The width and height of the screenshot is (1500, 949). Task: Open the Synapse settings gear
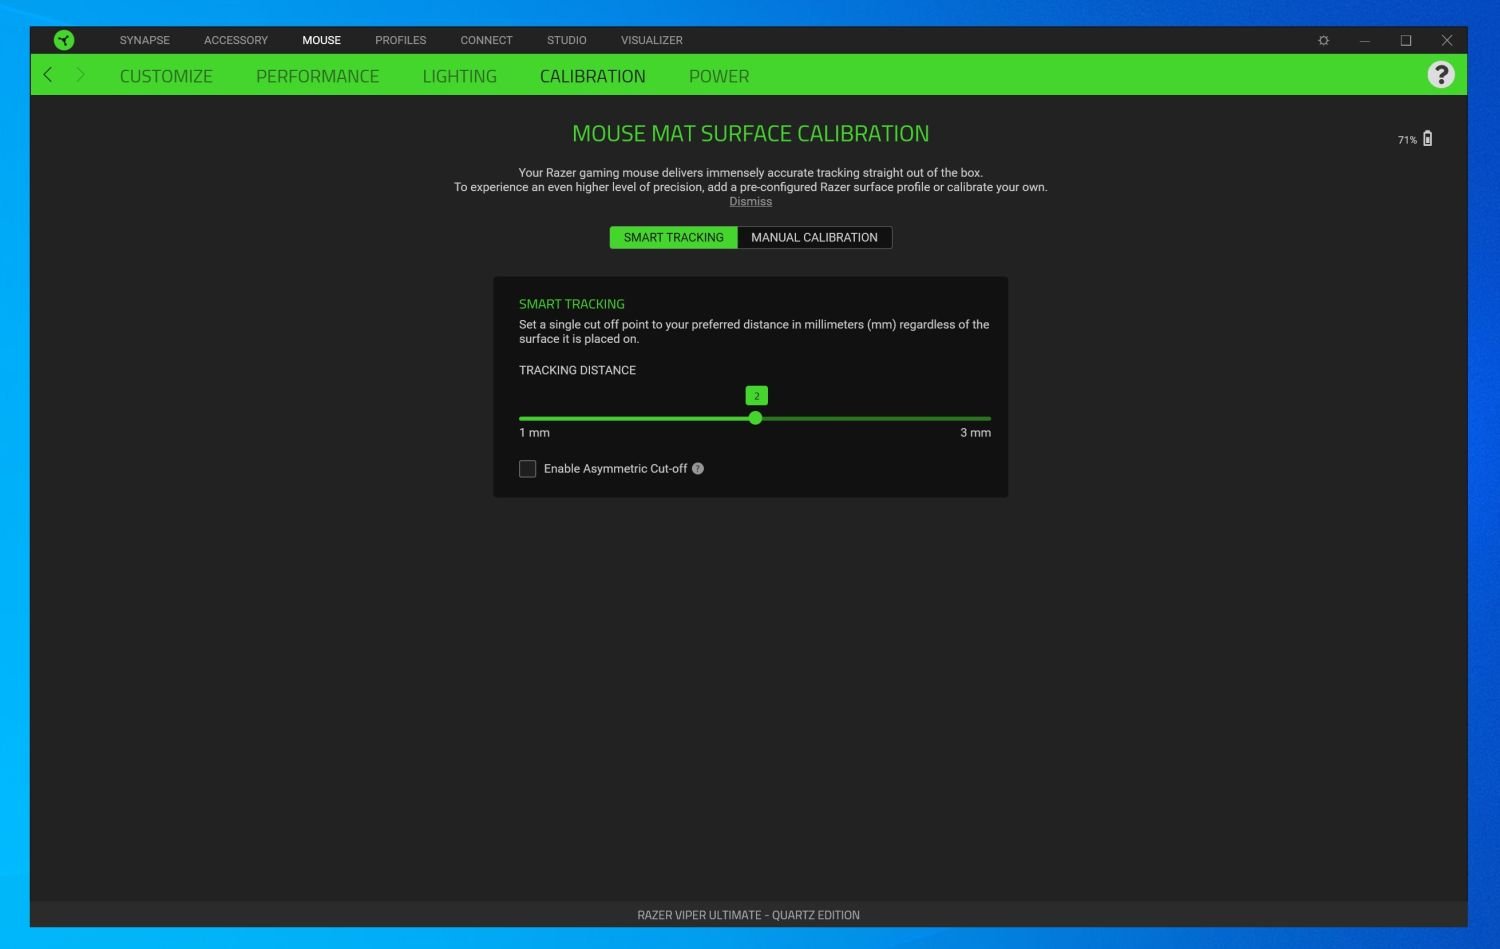pyautogui.click(x=1324, y=40)
